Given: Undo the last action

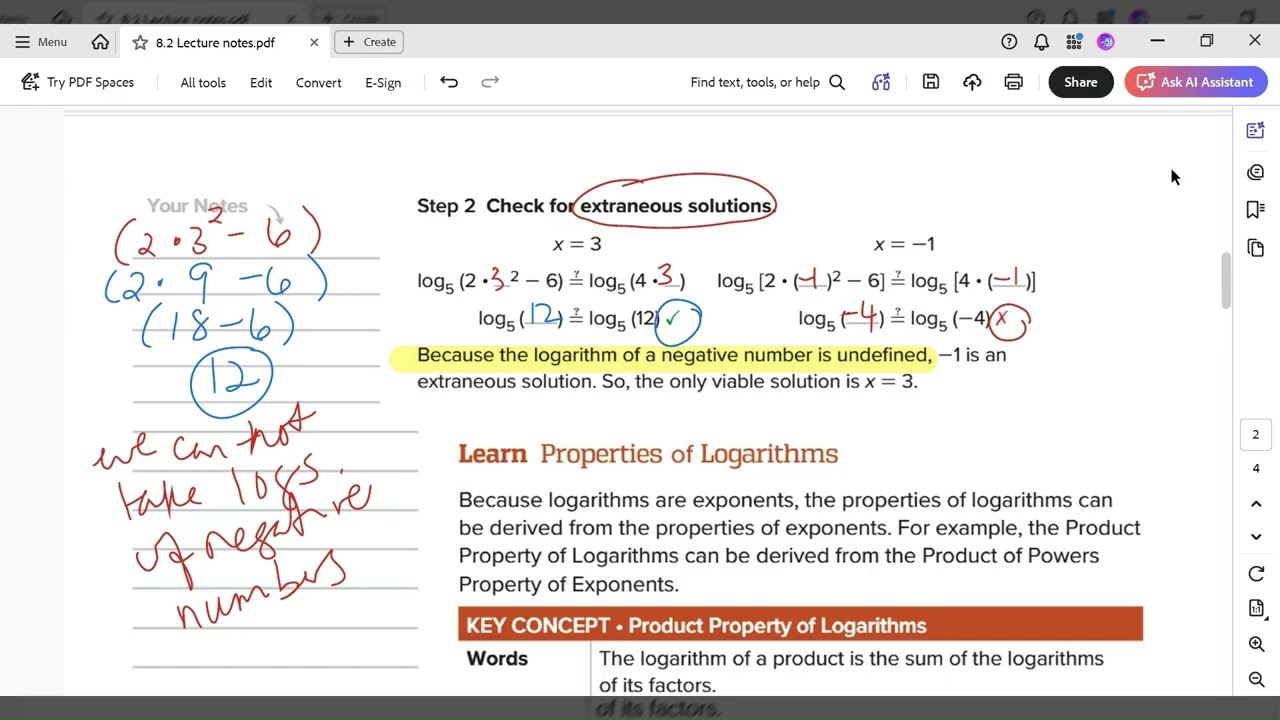Looking at the screenshot, I should pyautogui.click(x=449, y=82).
